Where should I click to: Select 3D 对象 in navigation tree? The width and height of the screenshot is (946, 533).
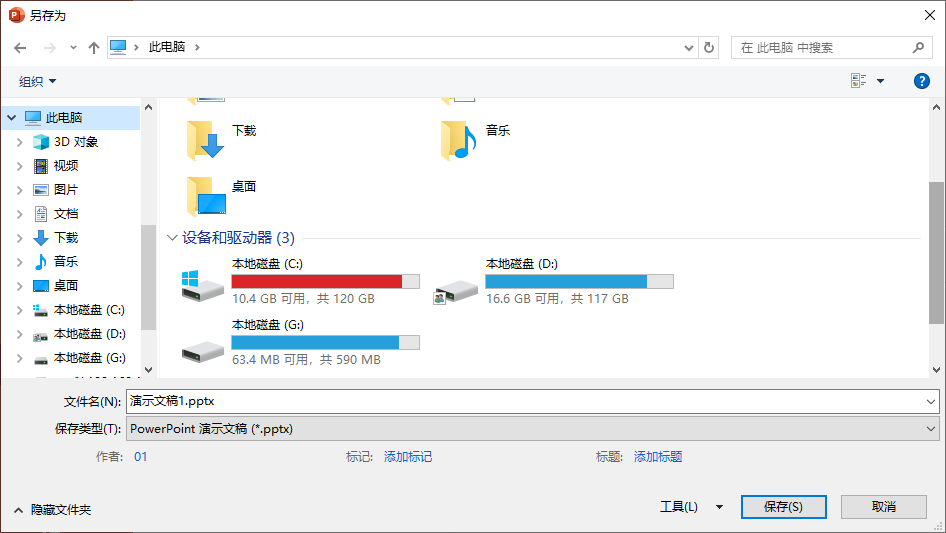point(75,142)
